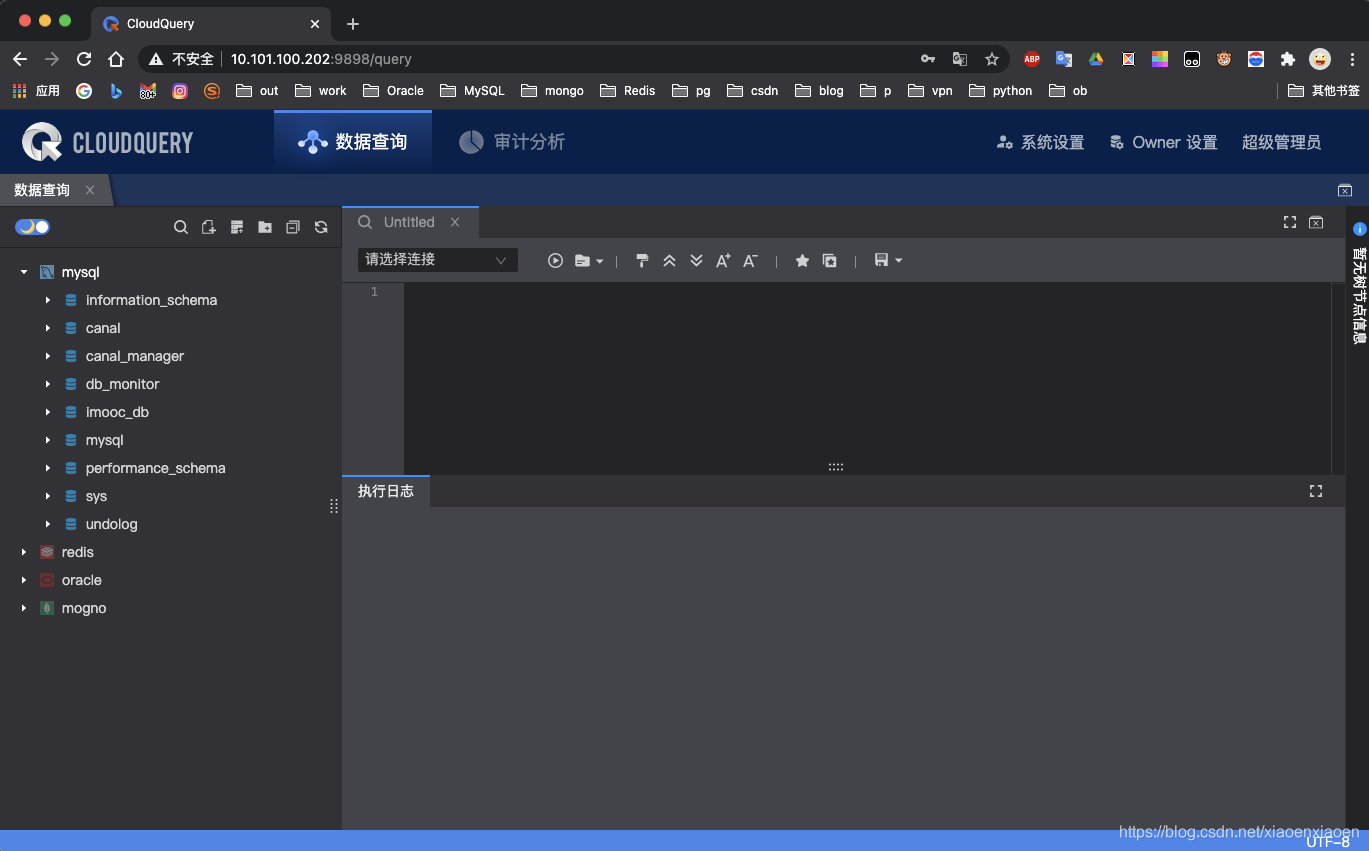Refresh the database connection tree
Screen dimensions: 1369x851
[x=321, y=227]
